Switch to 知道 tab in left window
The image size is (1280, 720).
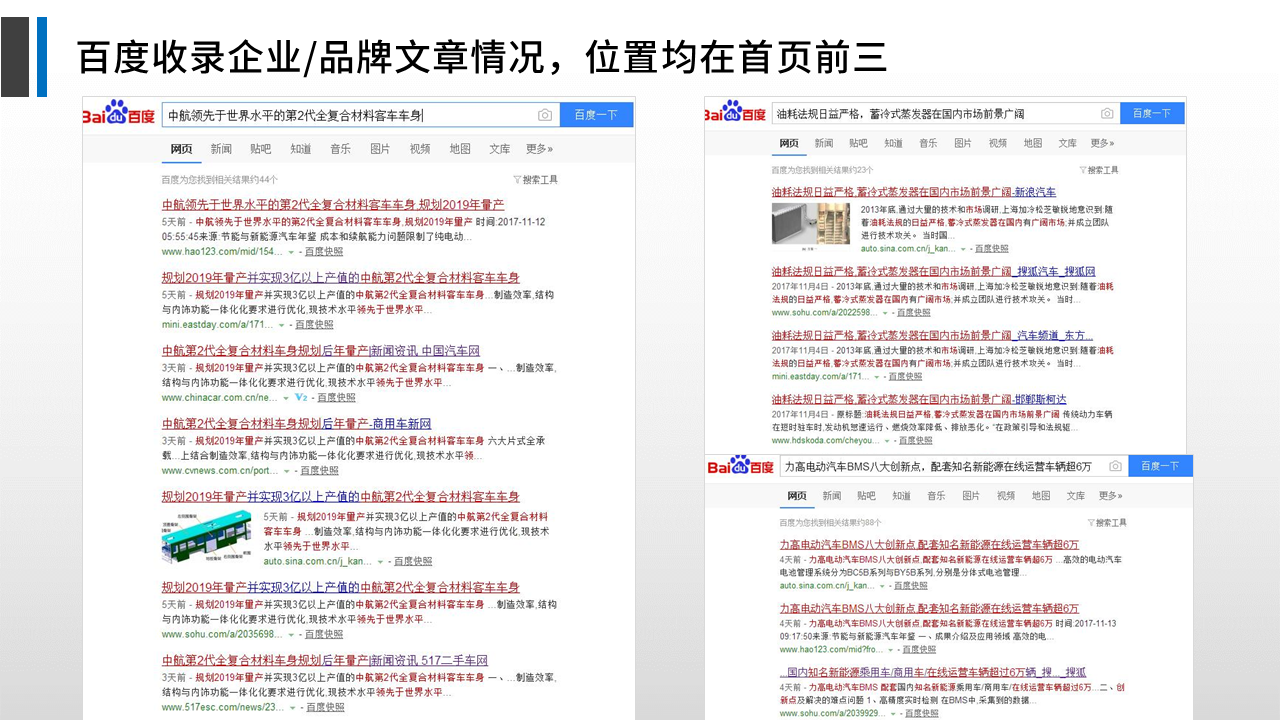[301, 149]
